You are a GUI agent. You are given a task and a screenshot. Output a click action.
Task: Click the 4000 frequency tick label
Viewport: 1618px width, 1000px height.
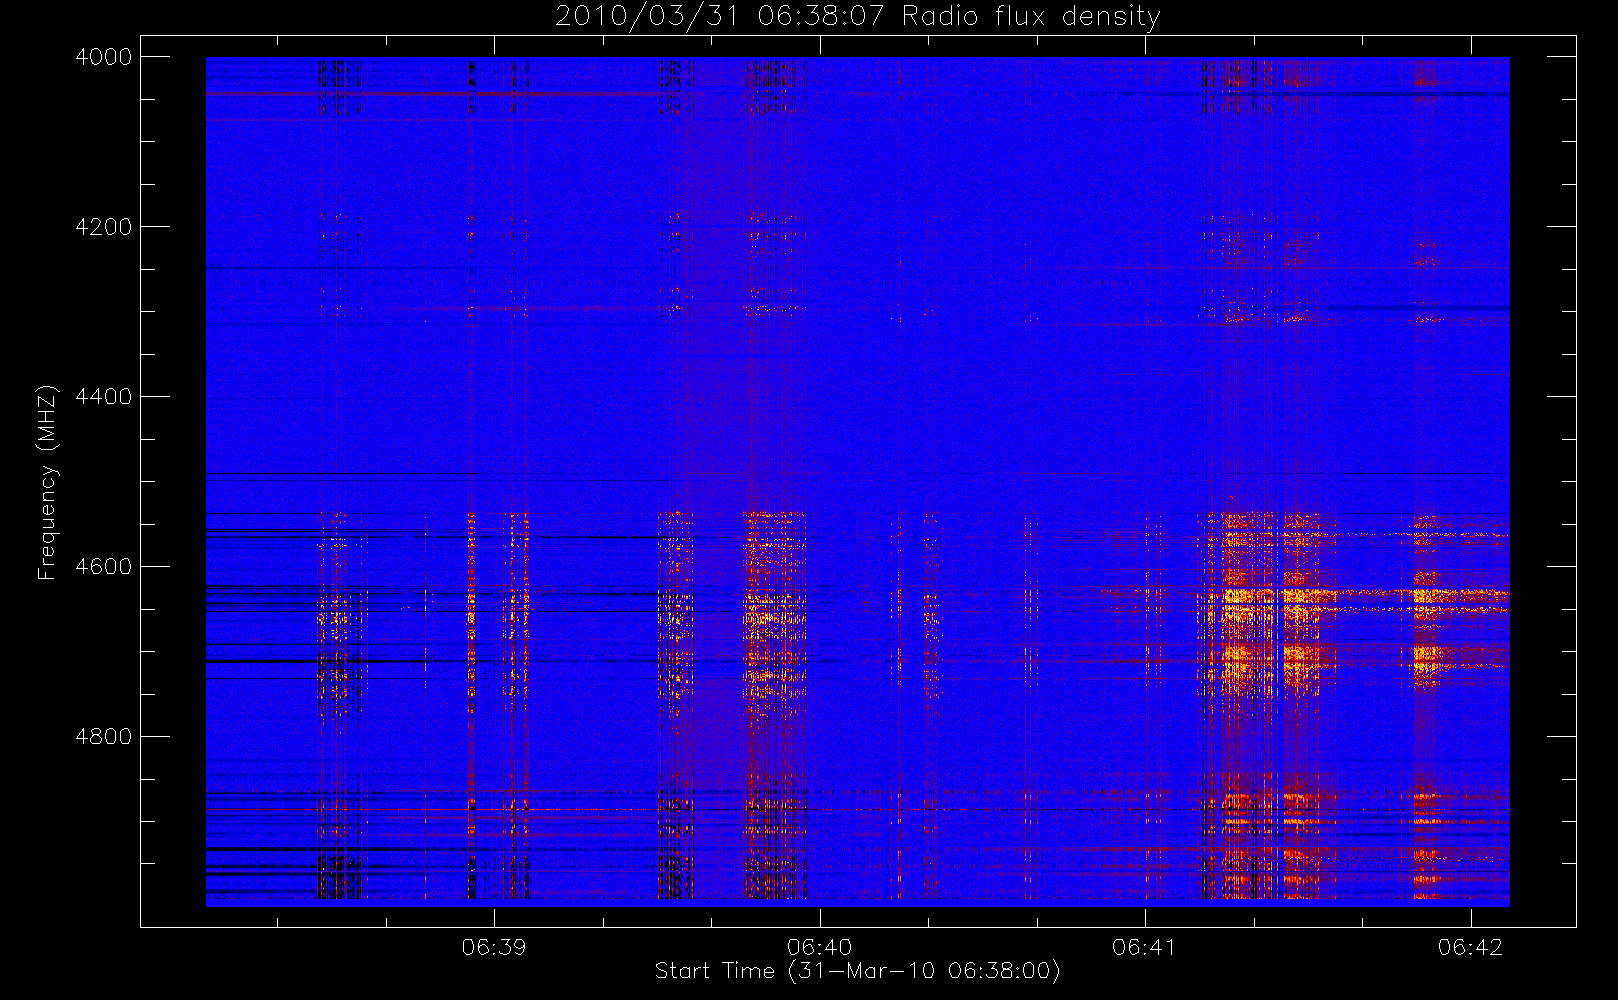point(104,57)
